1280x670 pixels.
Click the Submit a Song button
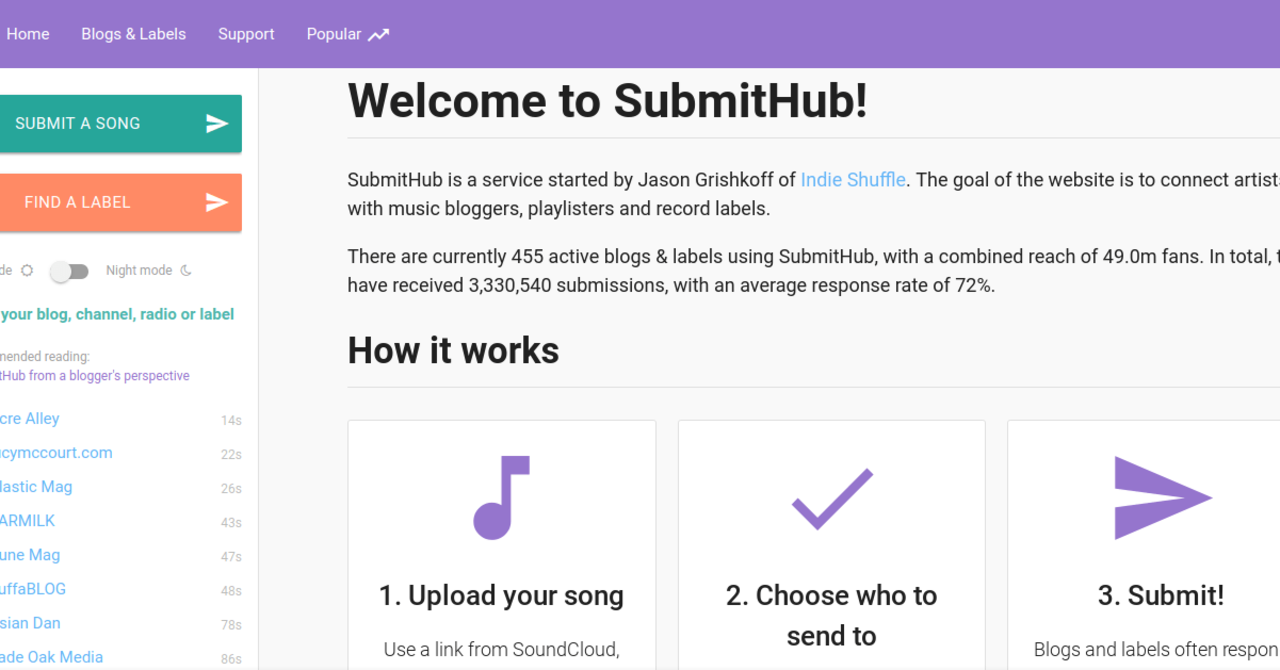pyautogui.click(x=120, y=123)
